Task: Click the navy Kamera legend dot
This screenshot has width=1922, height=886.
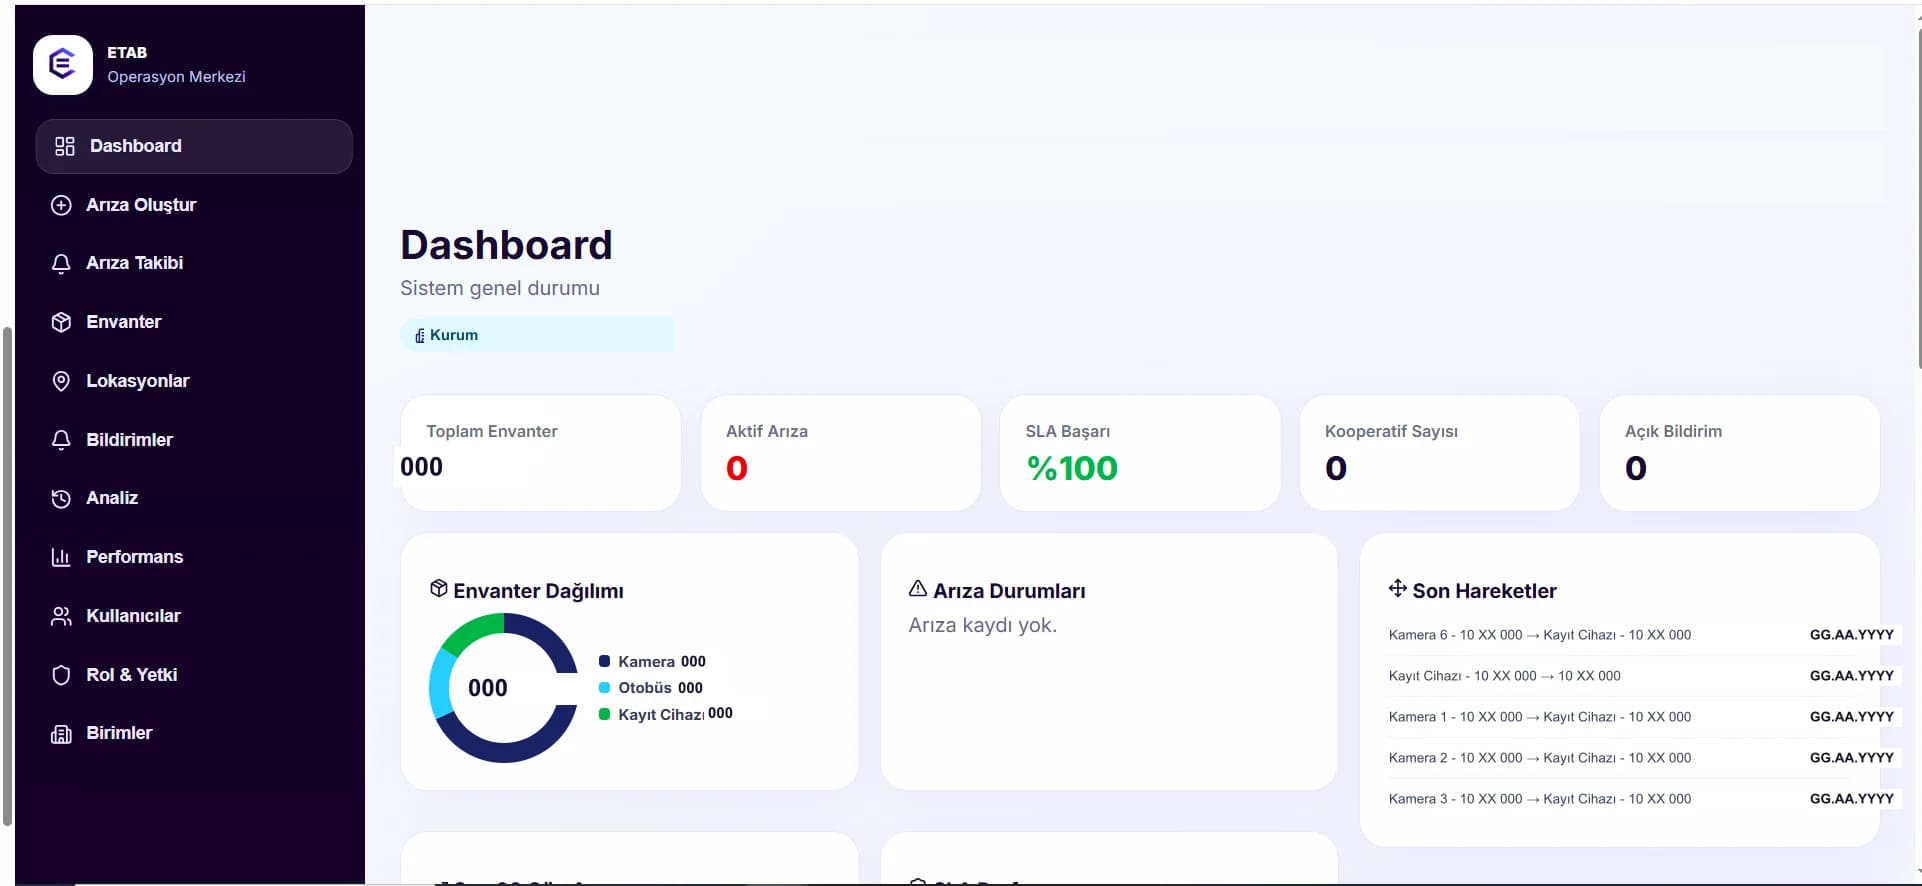Action: [x=604, y=661]
